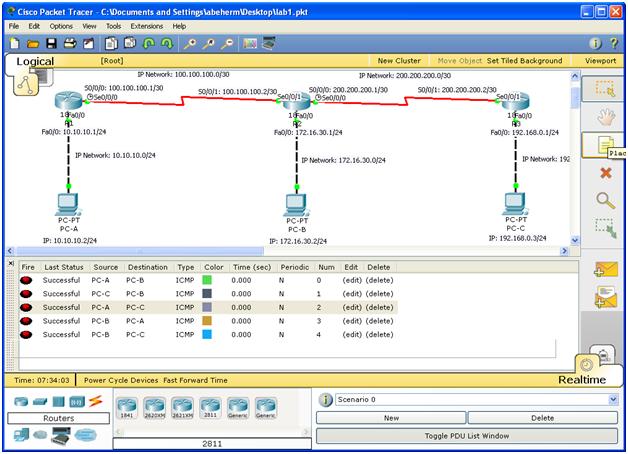Close the PDU list panel with the x
The image size is (628, 454).
[x=11, y=263]
